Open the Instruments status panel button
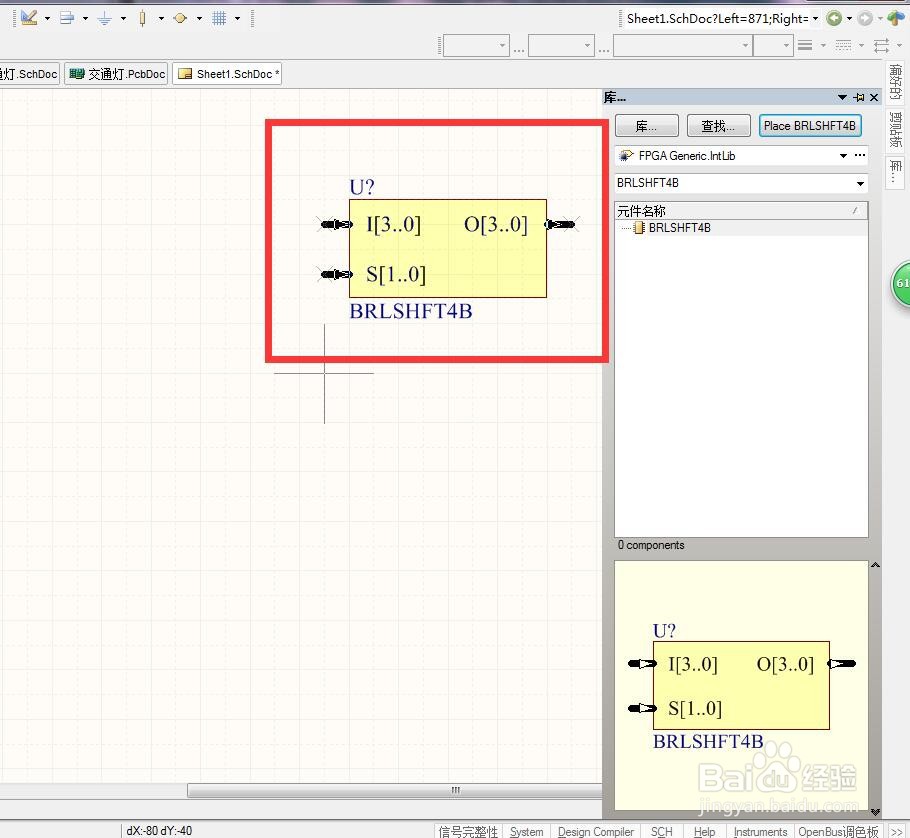Image resolution: width=910 pixels, height=838 pixels. pyautogui.click(x=760, y=831)
